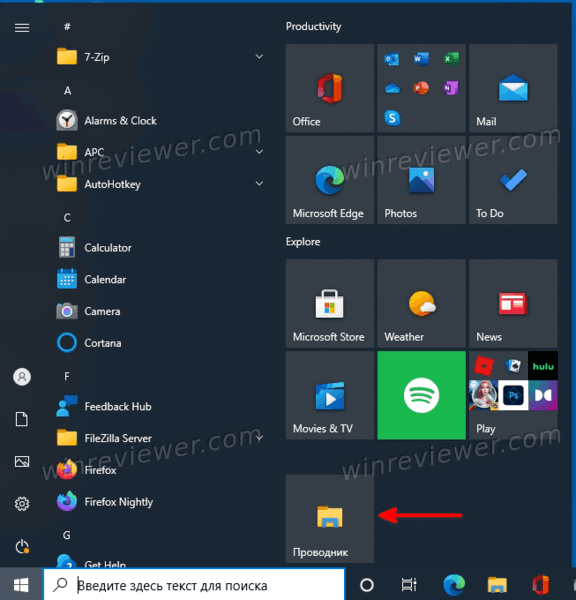Click the Windows Start button

click(x=21, y=585)
